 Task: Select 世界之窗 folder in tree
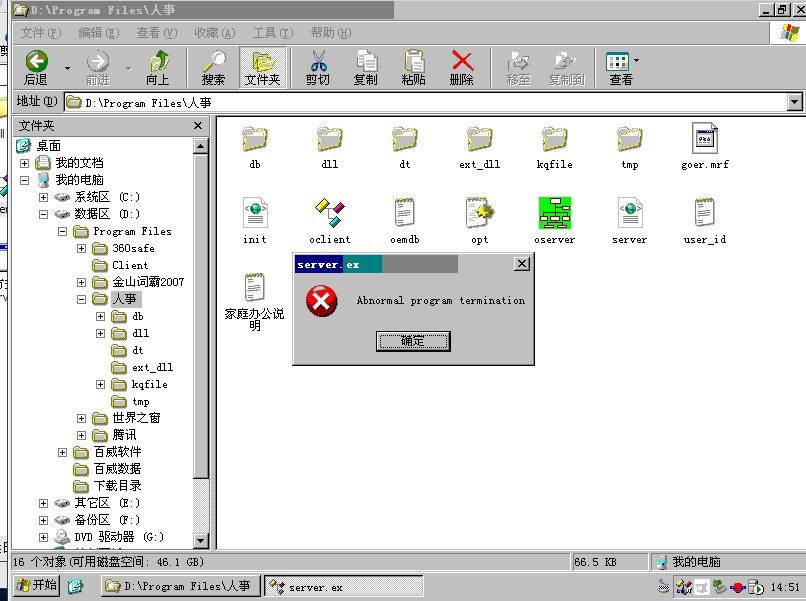click(136, 418)
